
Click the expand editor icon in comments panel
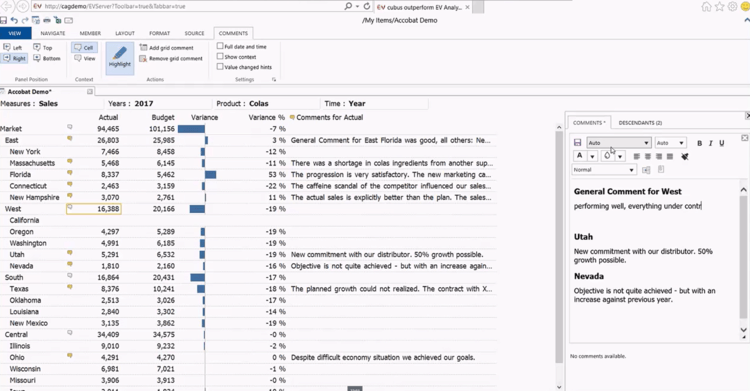744,138
